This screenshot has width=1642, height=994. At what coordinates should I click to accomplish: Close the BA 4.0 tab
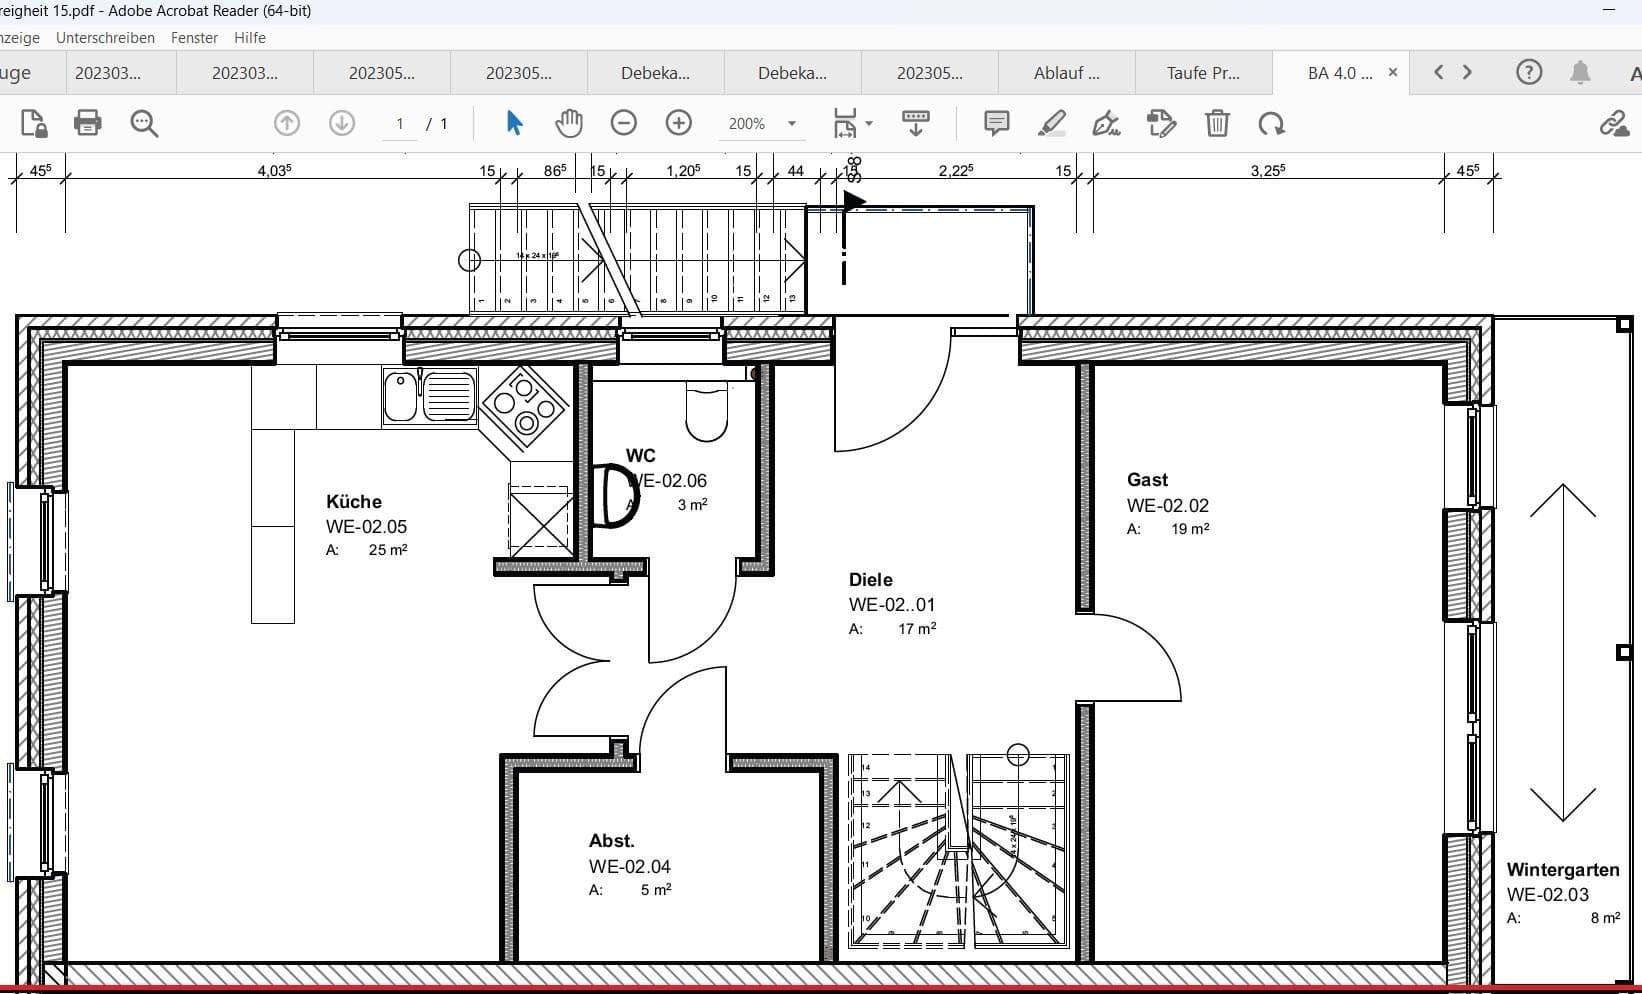[1393, 73]
